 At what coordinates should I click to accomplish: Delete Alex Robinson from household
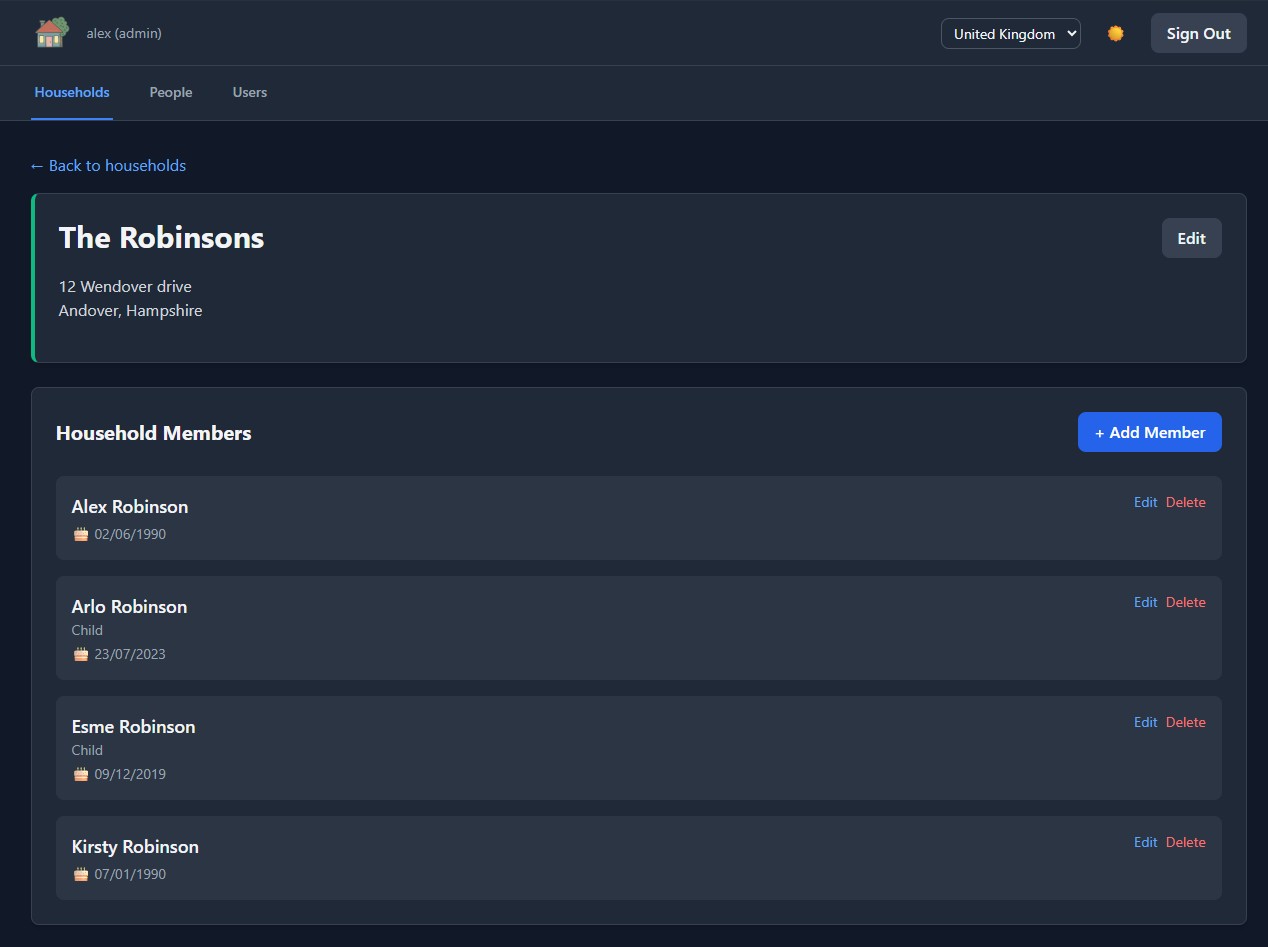(1186, 502)
